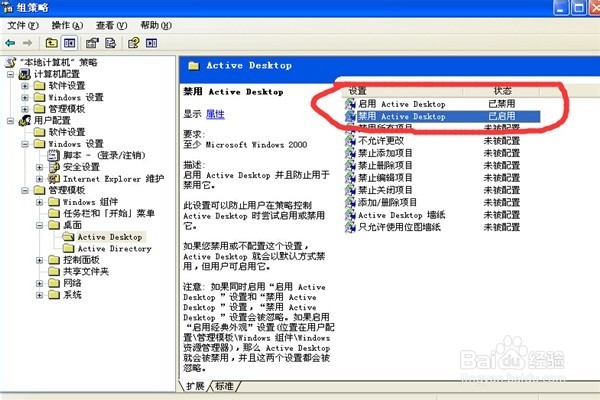Click the Internet Explorer 维护 icon
The height and width of the screenshot is (400, 600).
pos(54,178)
